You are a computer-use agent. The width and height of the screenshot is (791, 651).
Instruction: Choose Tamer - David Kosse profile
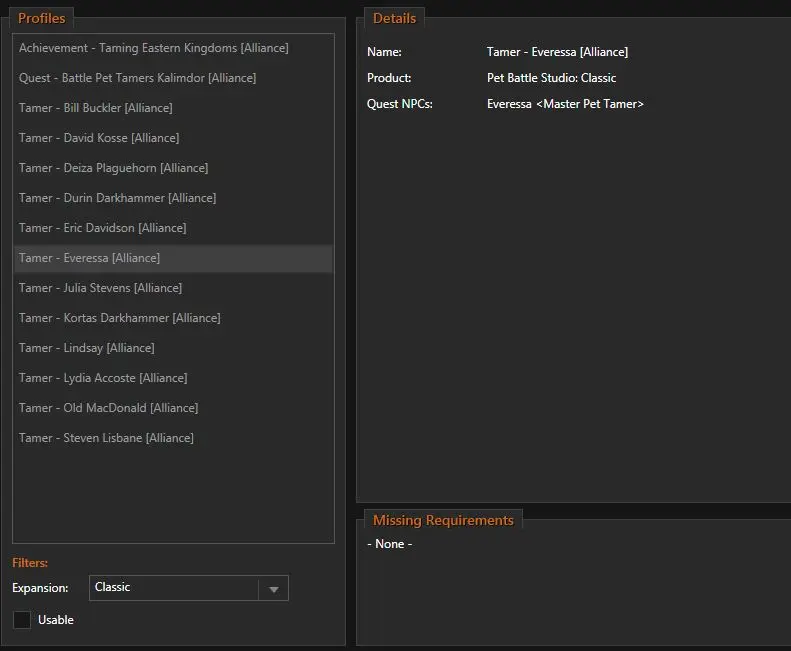(x=173, y=138)
